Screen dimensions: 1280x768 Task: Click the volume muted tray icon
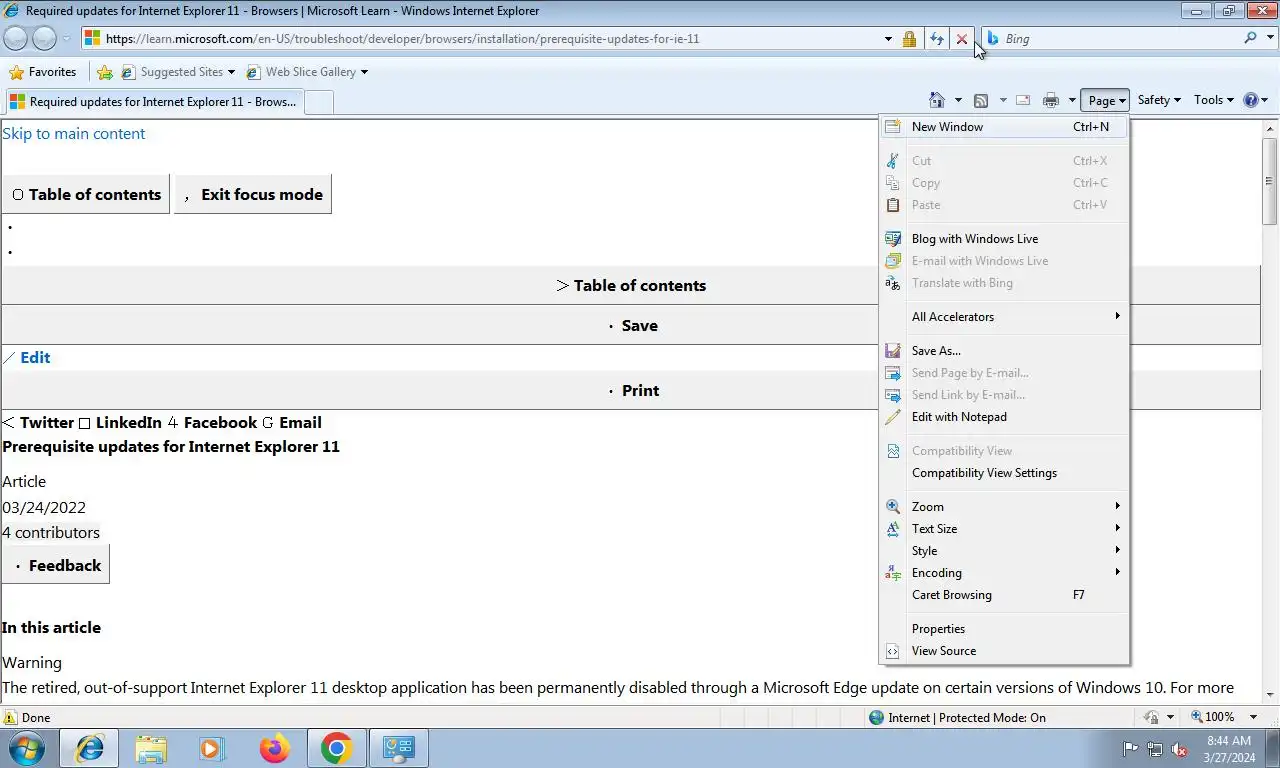pos(1179,748)
